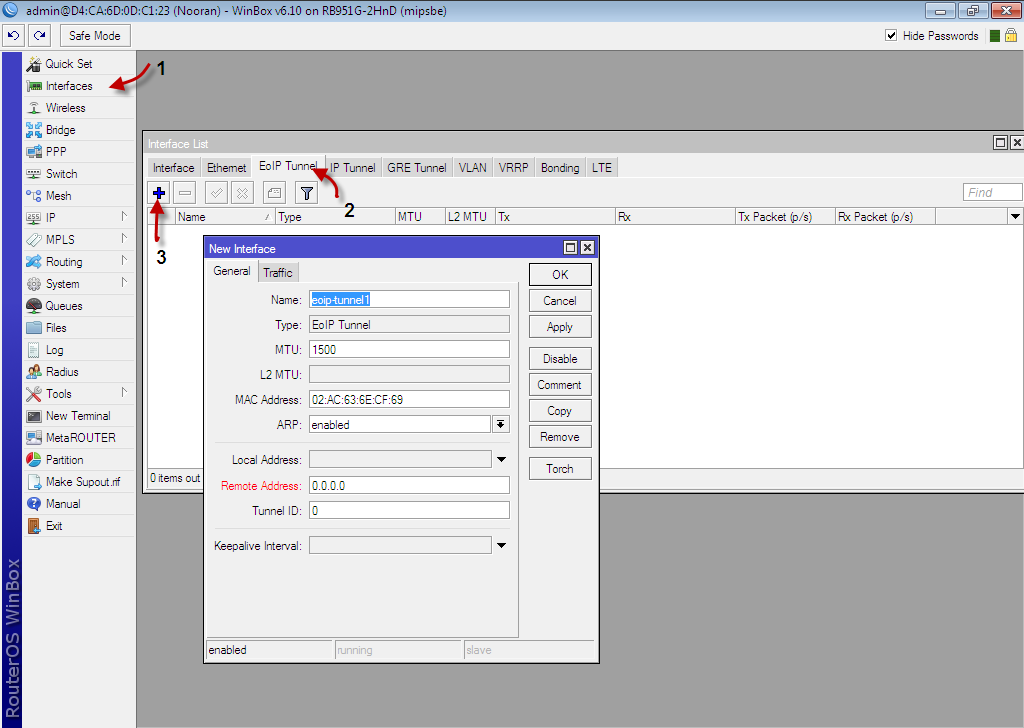Click the Wireless antenna icon
The width and height of the screenshot is (1024, 728).
click(34, 108)
